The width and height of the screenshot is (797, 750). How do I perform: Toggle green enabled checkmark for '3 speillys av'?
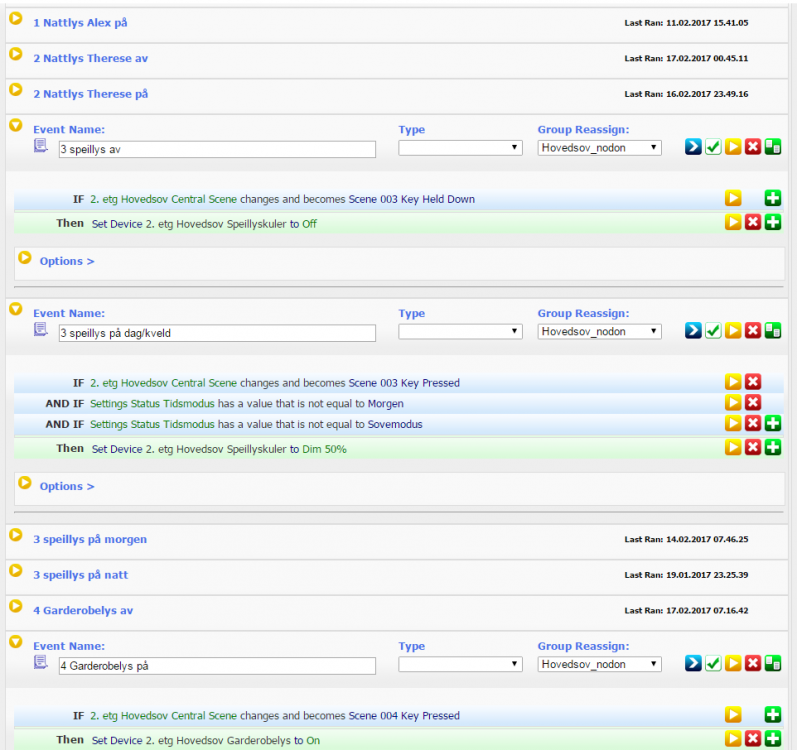pyautogui.click(x=713, y=148)
